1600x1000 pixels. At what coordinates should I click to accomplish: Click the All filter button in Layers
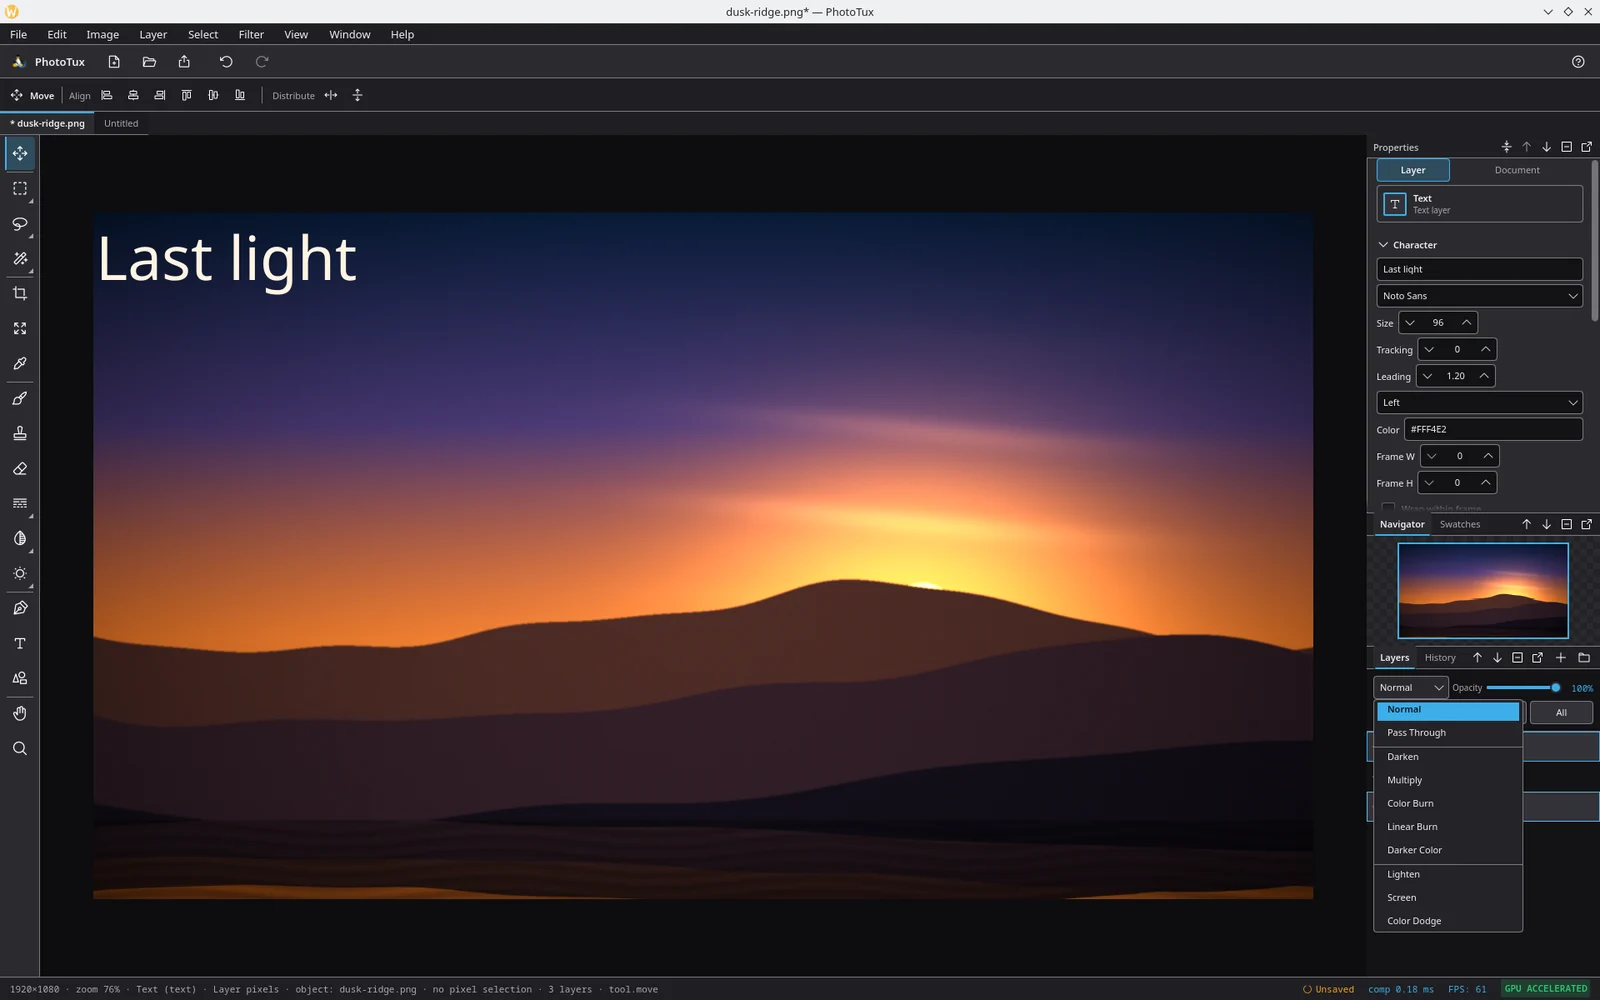[1561, 713]
